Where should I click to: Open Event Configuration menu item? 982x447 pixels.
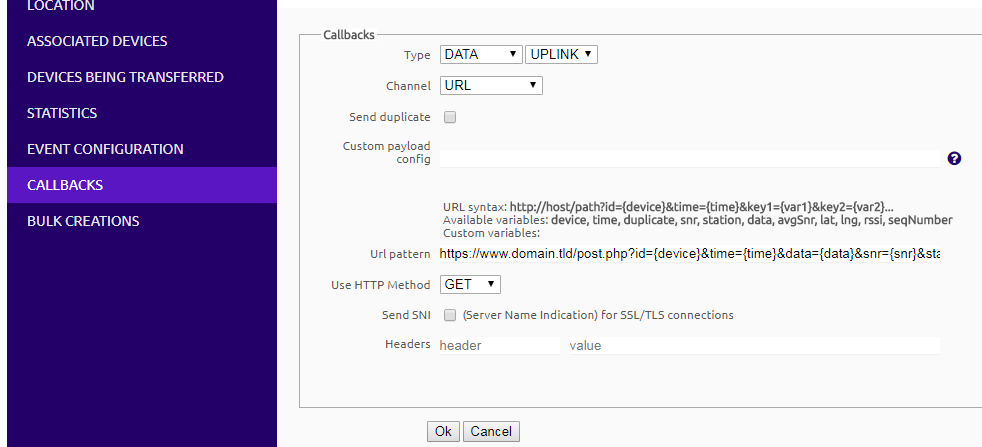pyautogui.click(x=105, y=149)
